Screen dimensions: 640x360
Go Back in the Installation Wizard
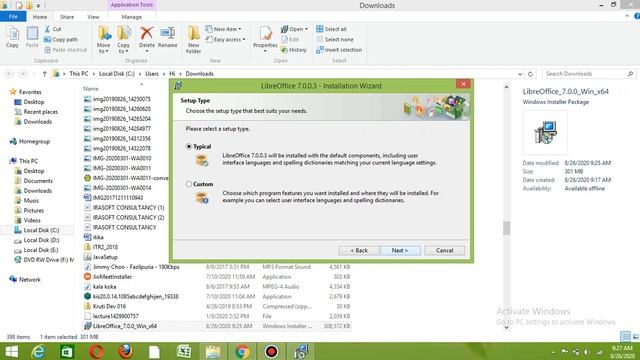(359, 250)
